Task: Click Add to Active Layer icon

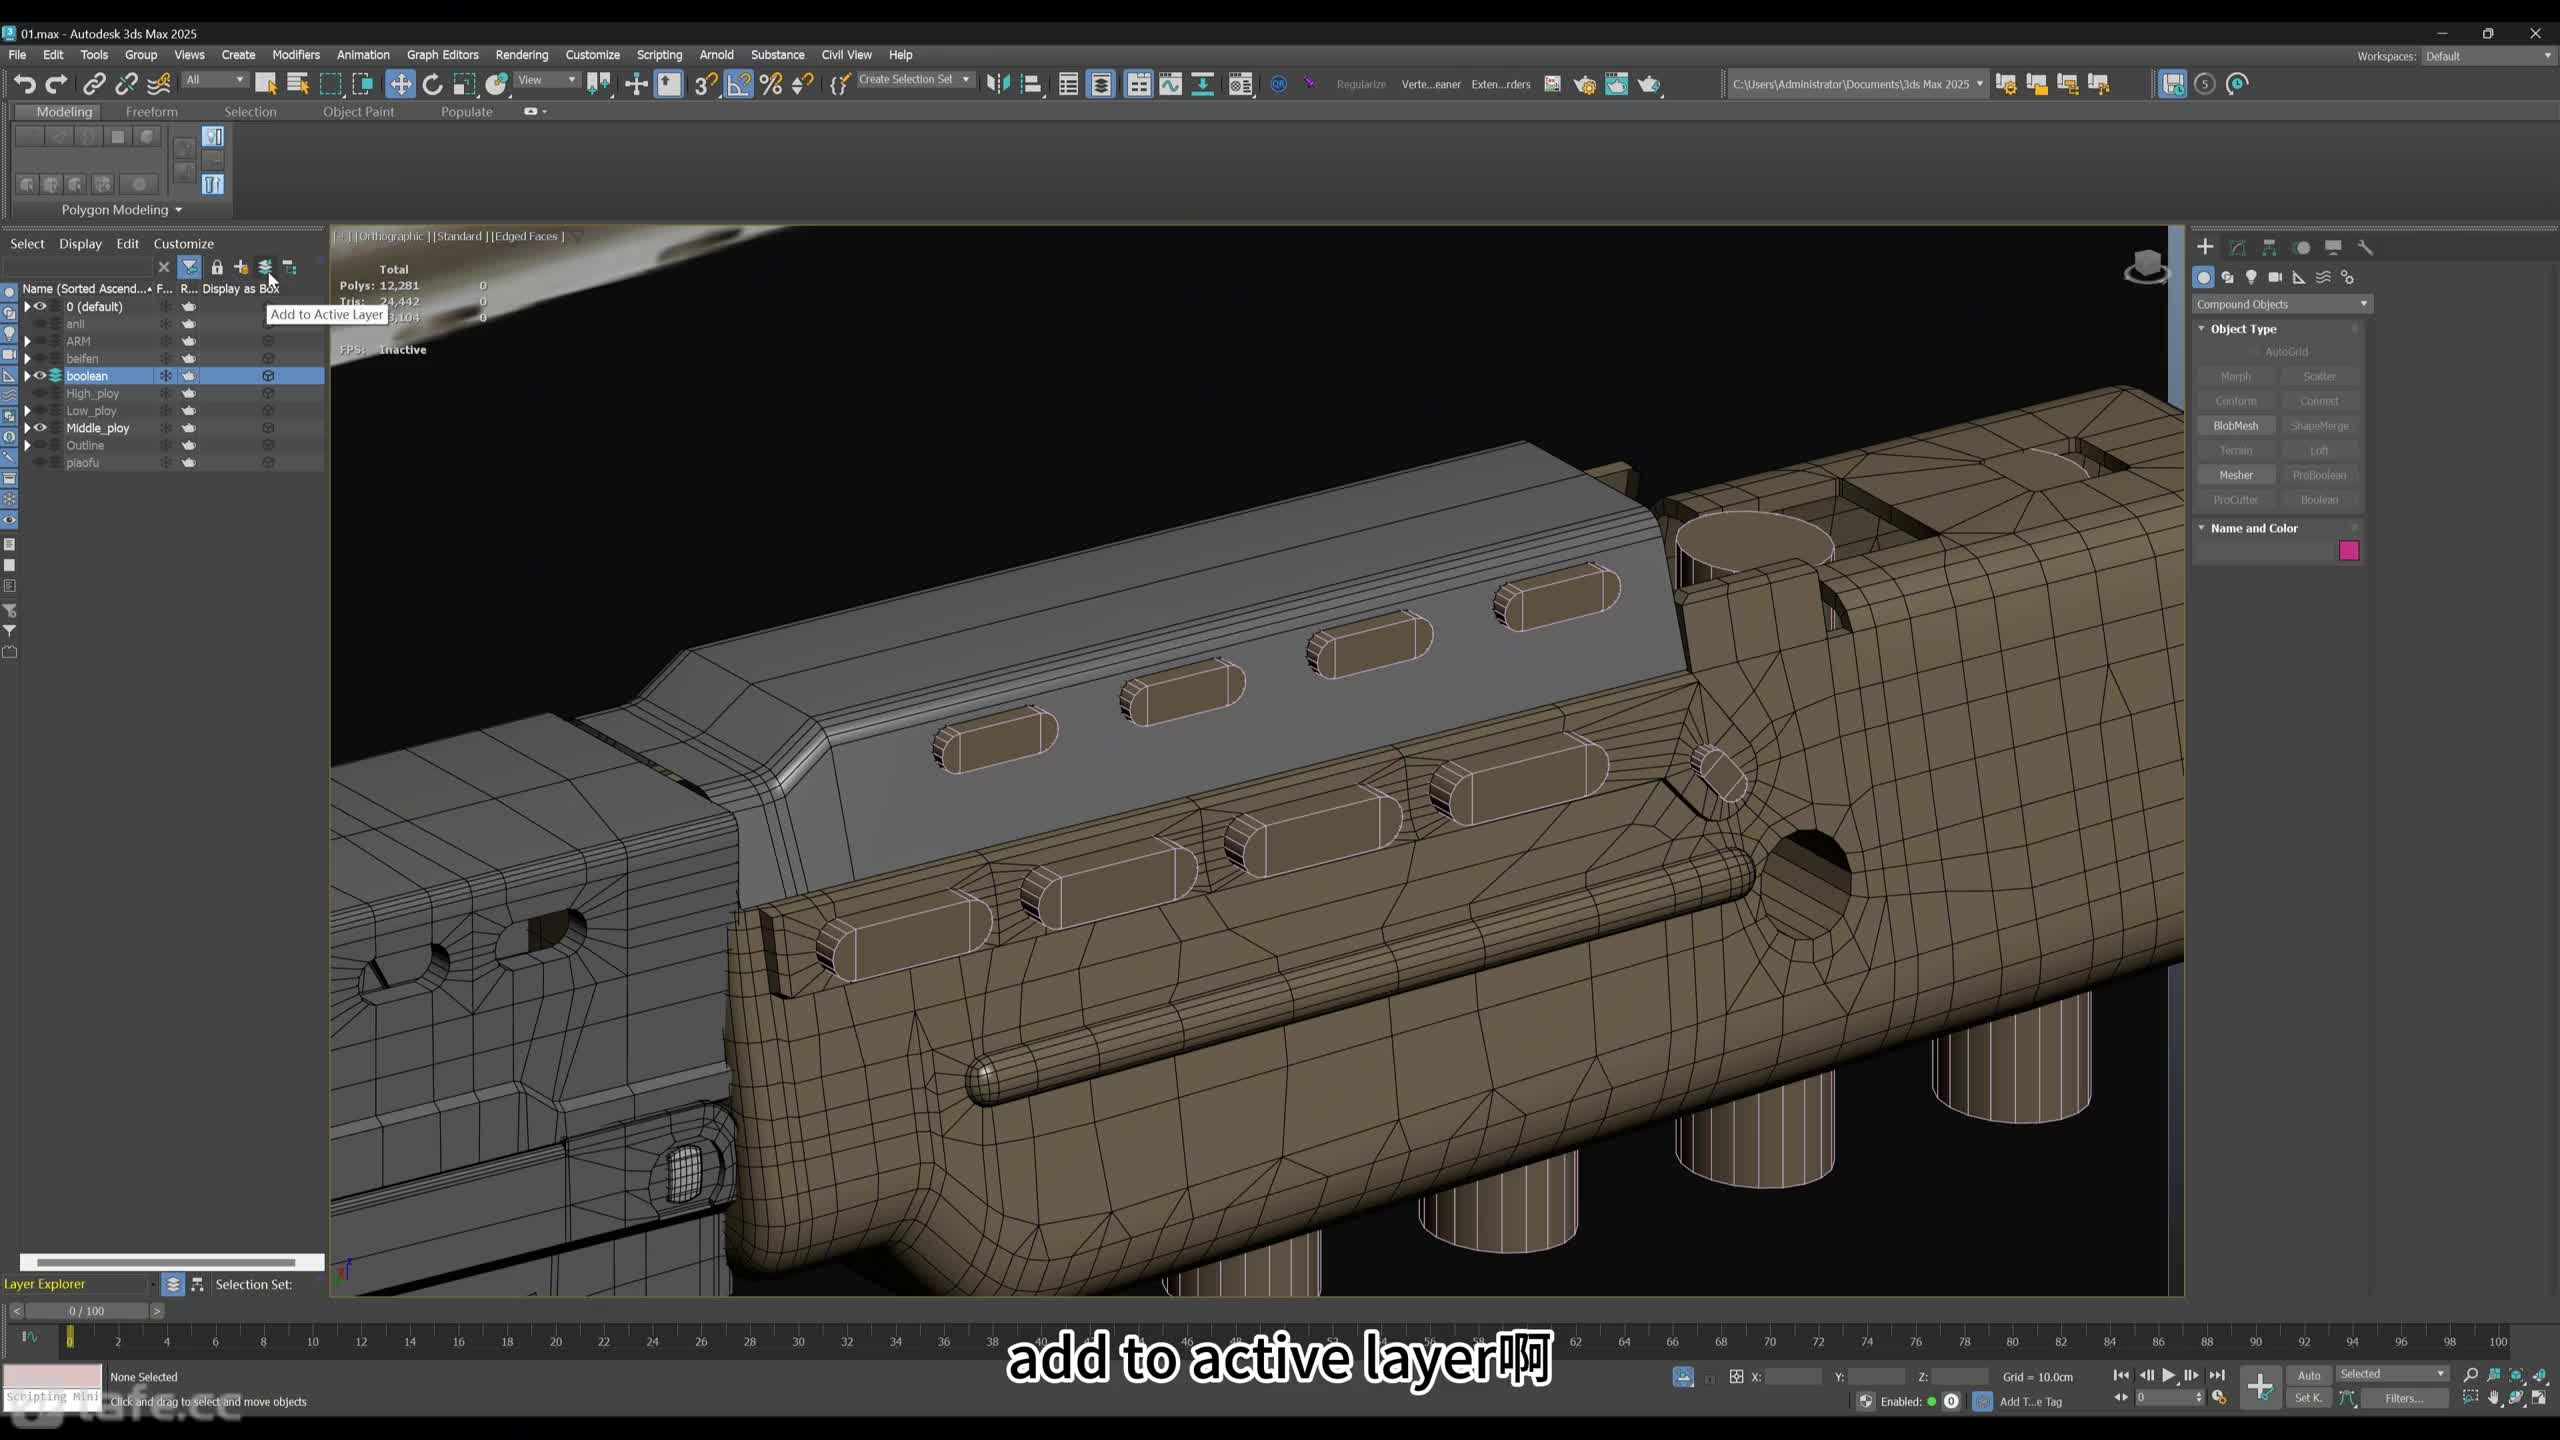Action: [265, 267]
